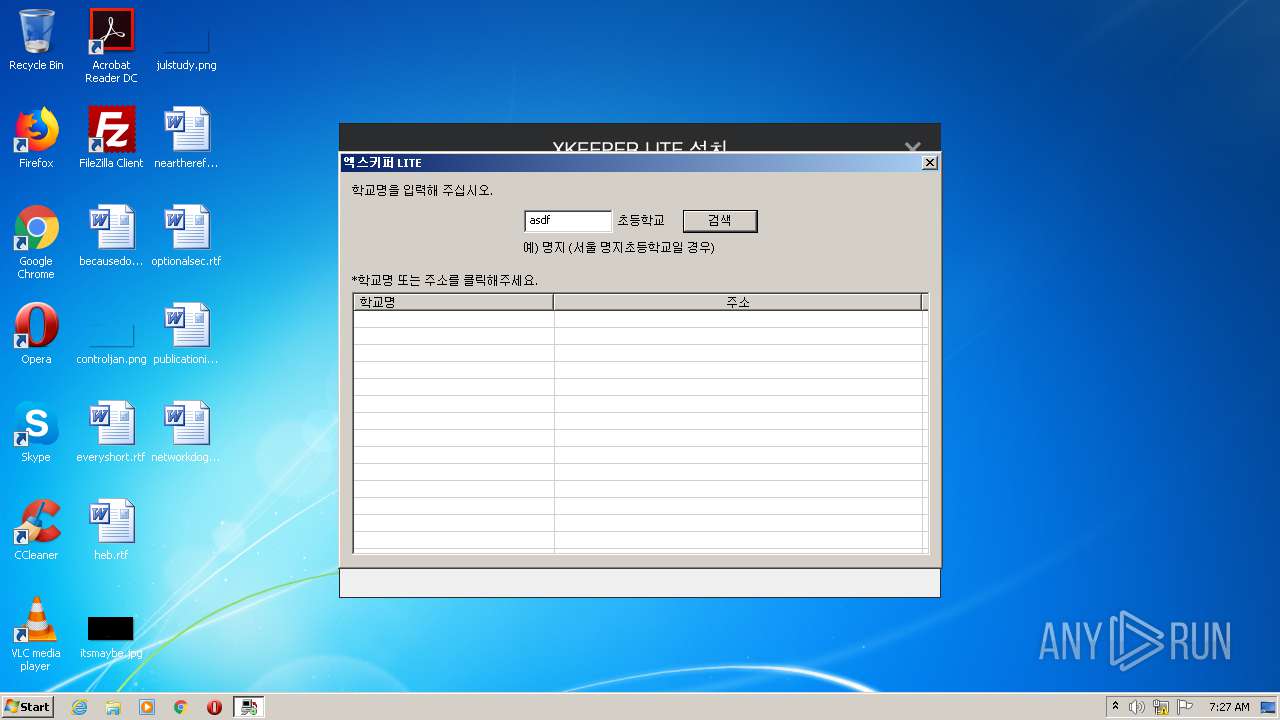This screenshot has height=720, width=1280.
Task: Open FileZilla Client shortcut
Action: pyautogui.click(x=111, y=138)
